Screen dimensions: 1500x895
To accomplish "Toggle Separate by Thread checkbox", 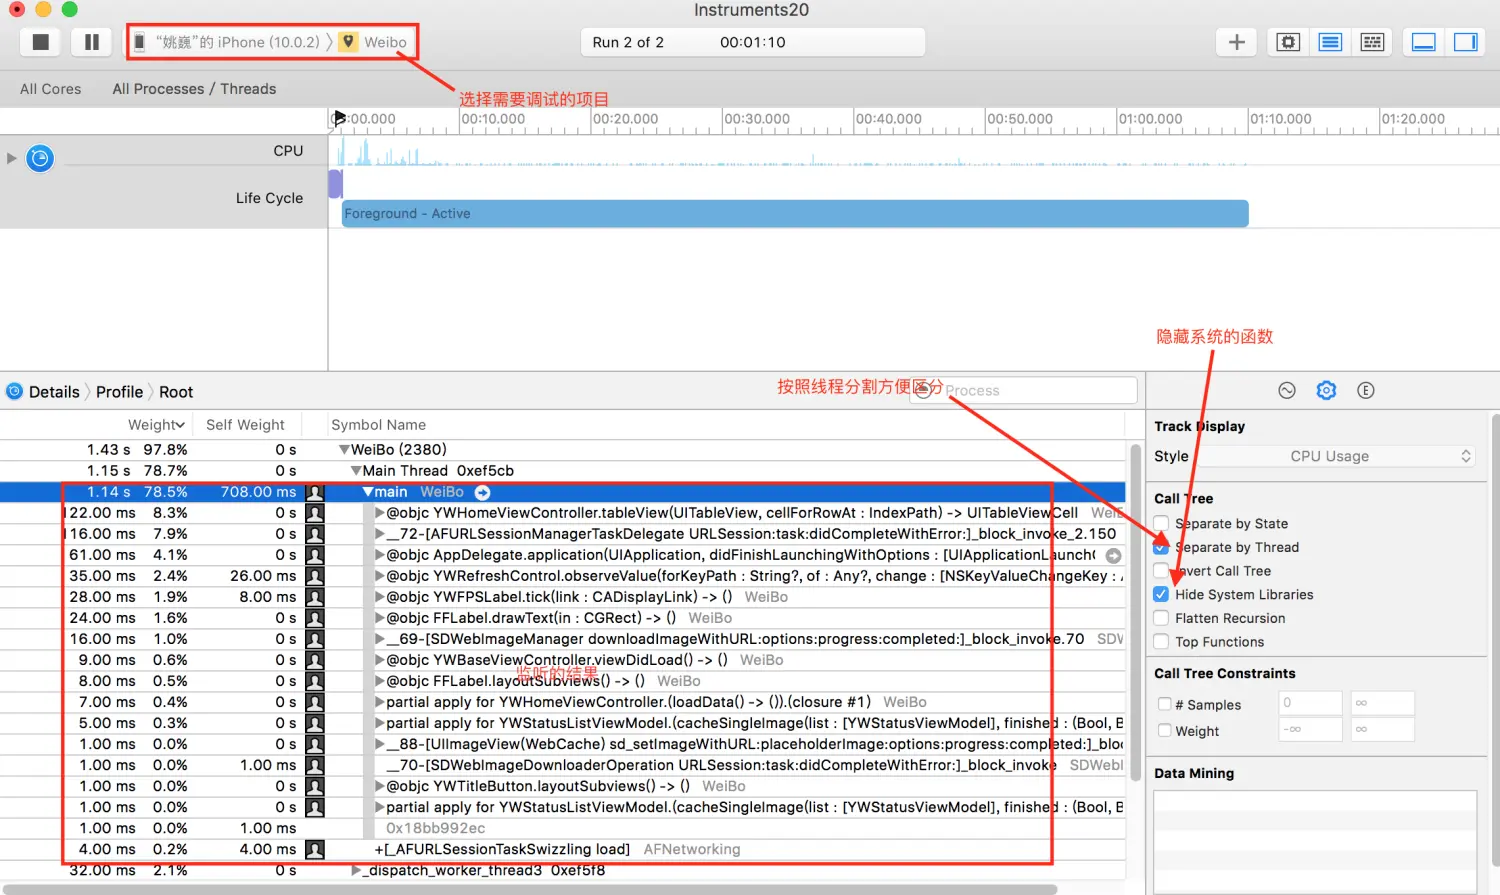I will (1161, 547).
